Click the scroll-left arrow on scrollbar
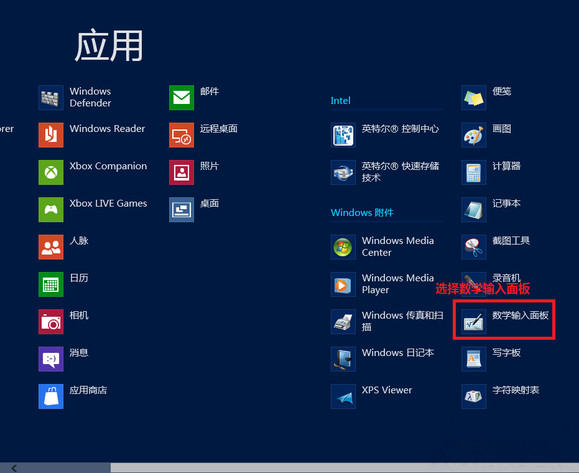579x473 pixels. (14, 468)
